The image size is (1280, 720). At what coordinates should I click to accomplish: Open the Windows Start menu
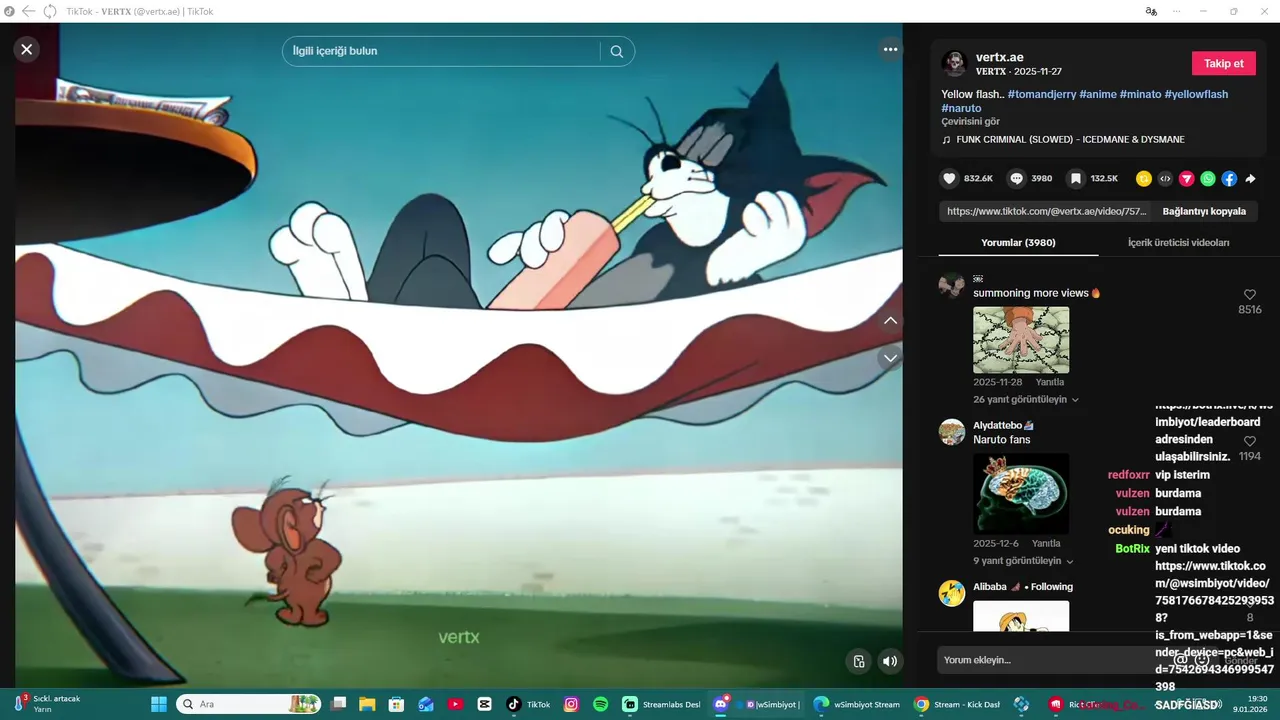tap(158, 704)
